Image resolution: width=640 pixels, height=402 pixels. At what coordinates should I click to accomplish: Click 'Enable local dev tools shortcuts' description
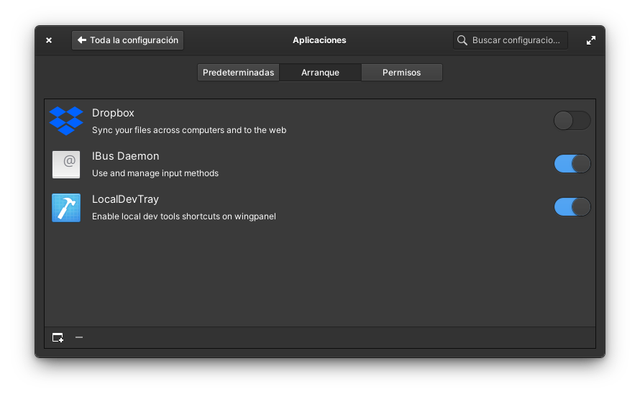[184, 217]
